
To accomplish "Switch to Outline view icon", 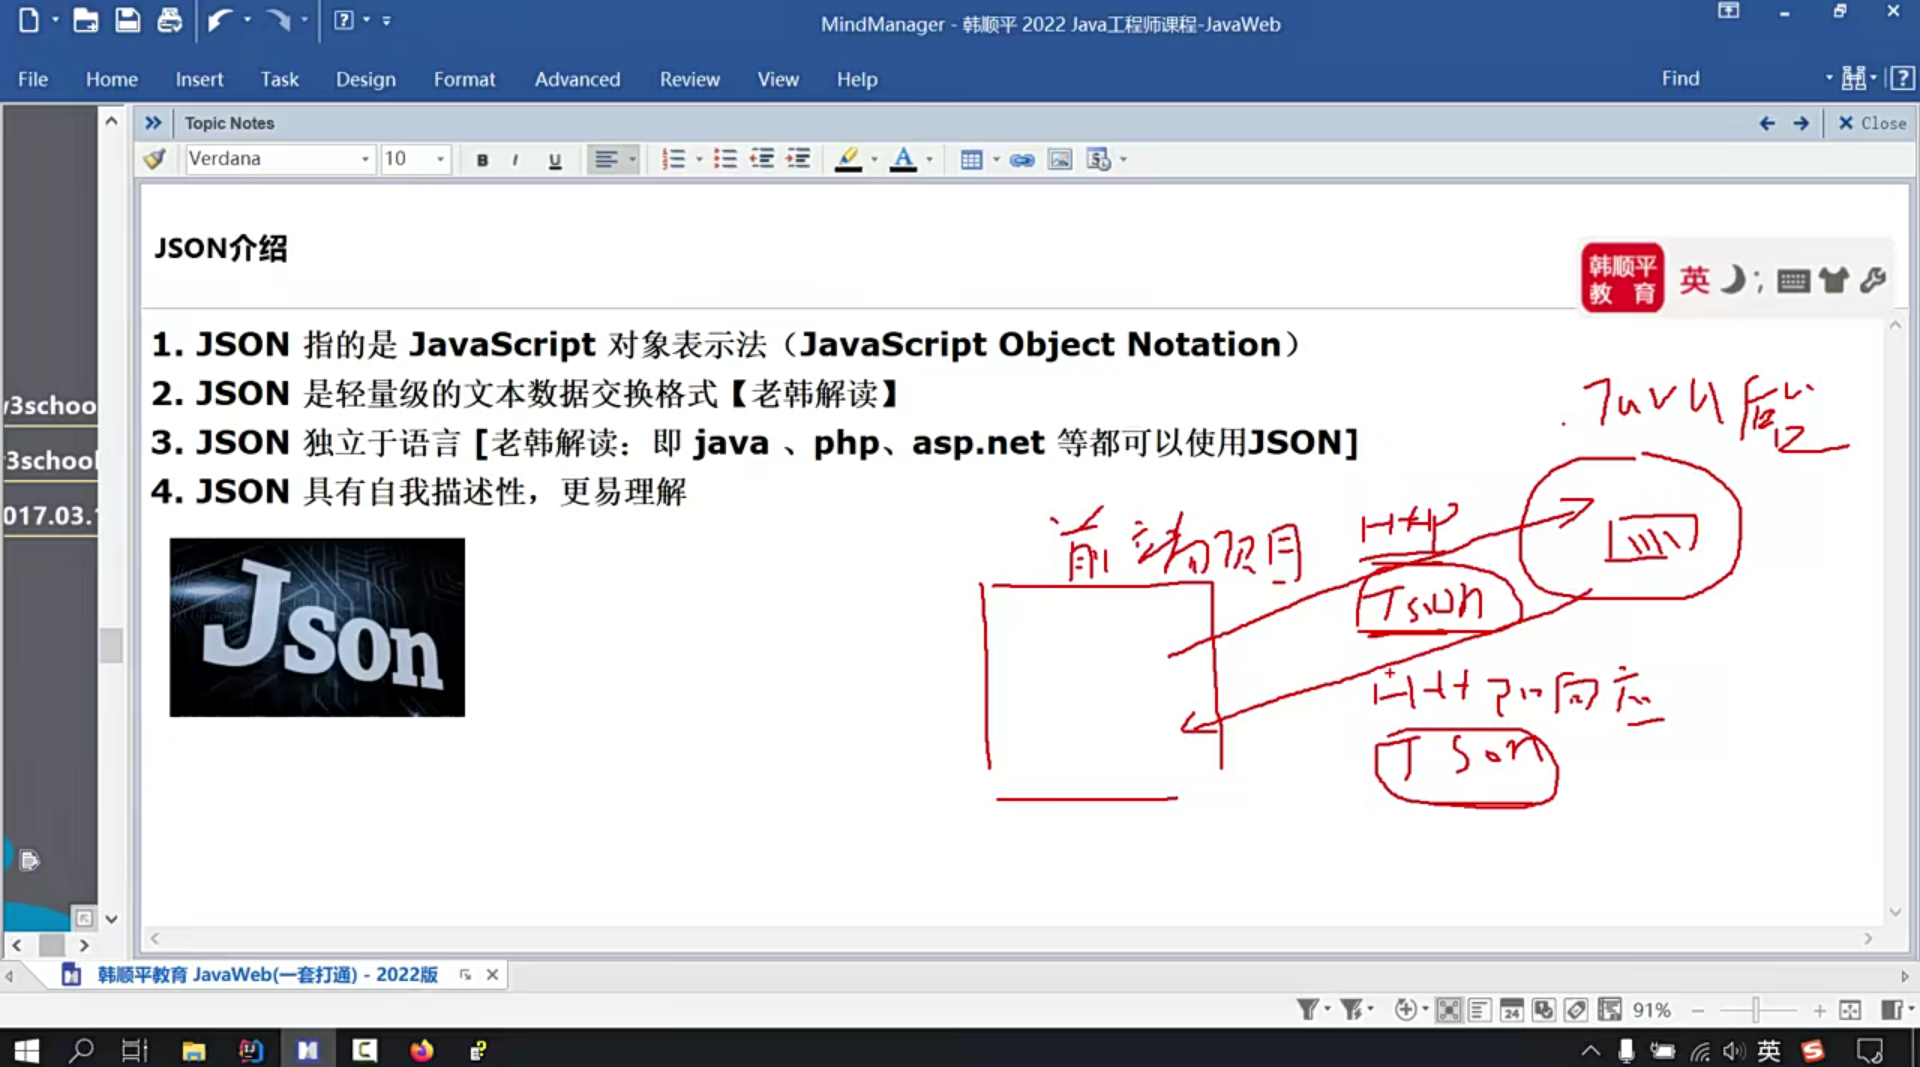I will pyautogui.click(x=1480, y=1010).
